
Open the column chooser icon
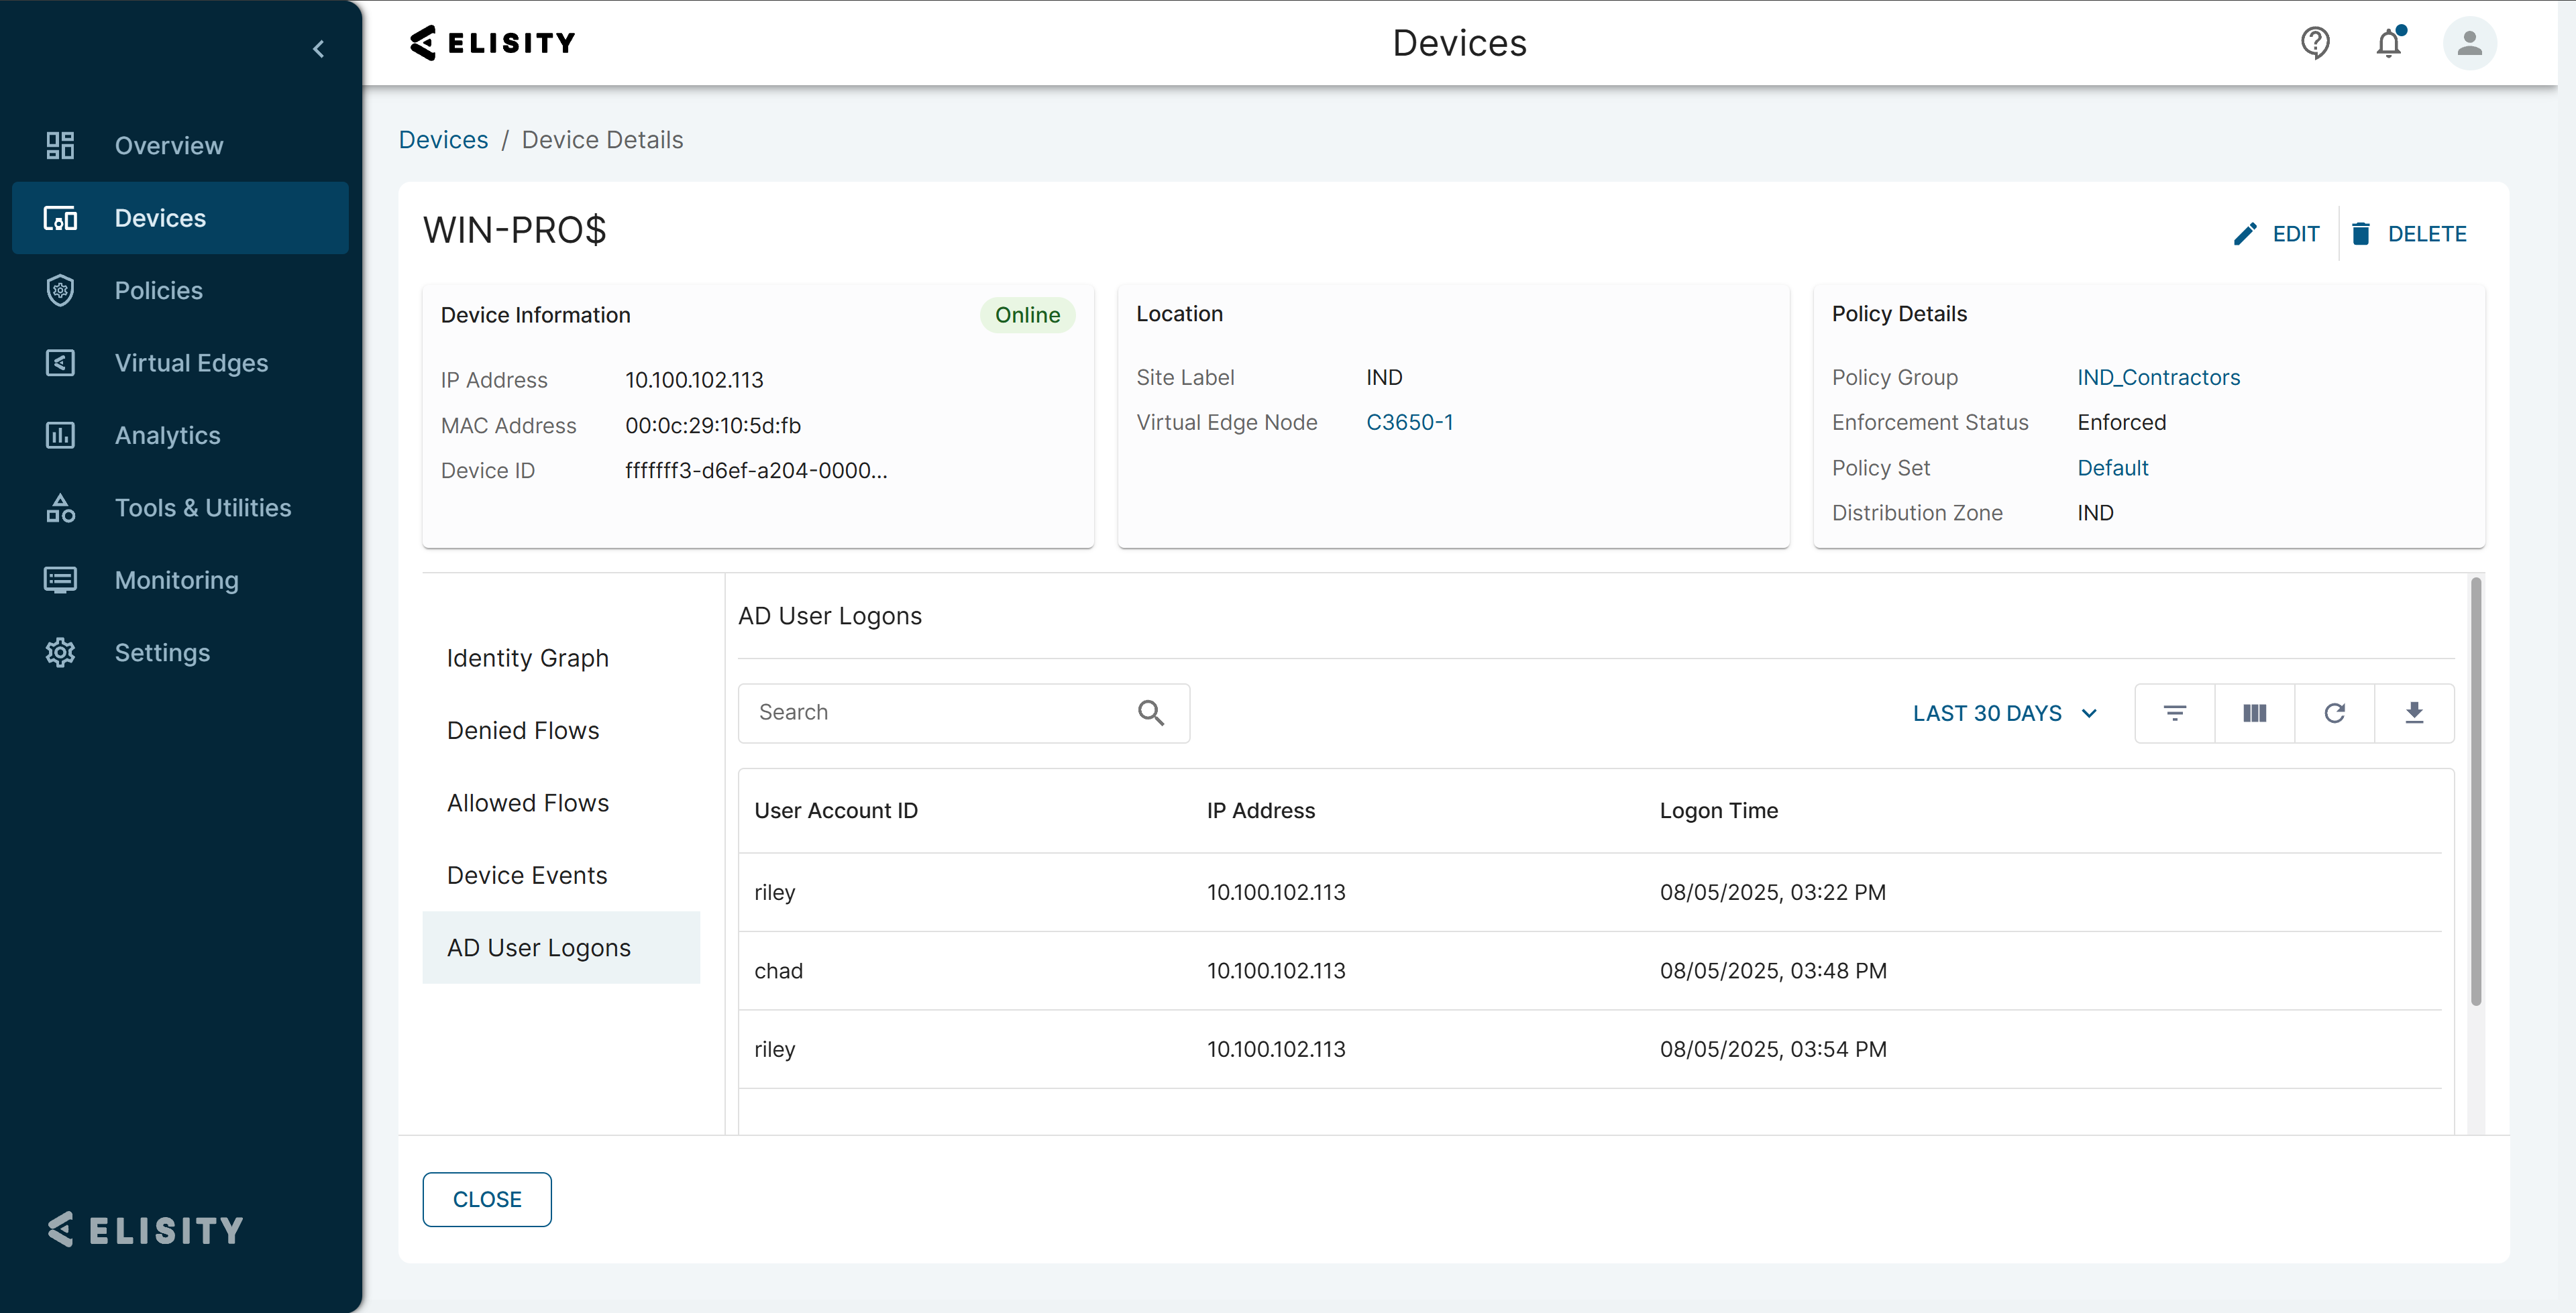click(x=2255, y=713)
